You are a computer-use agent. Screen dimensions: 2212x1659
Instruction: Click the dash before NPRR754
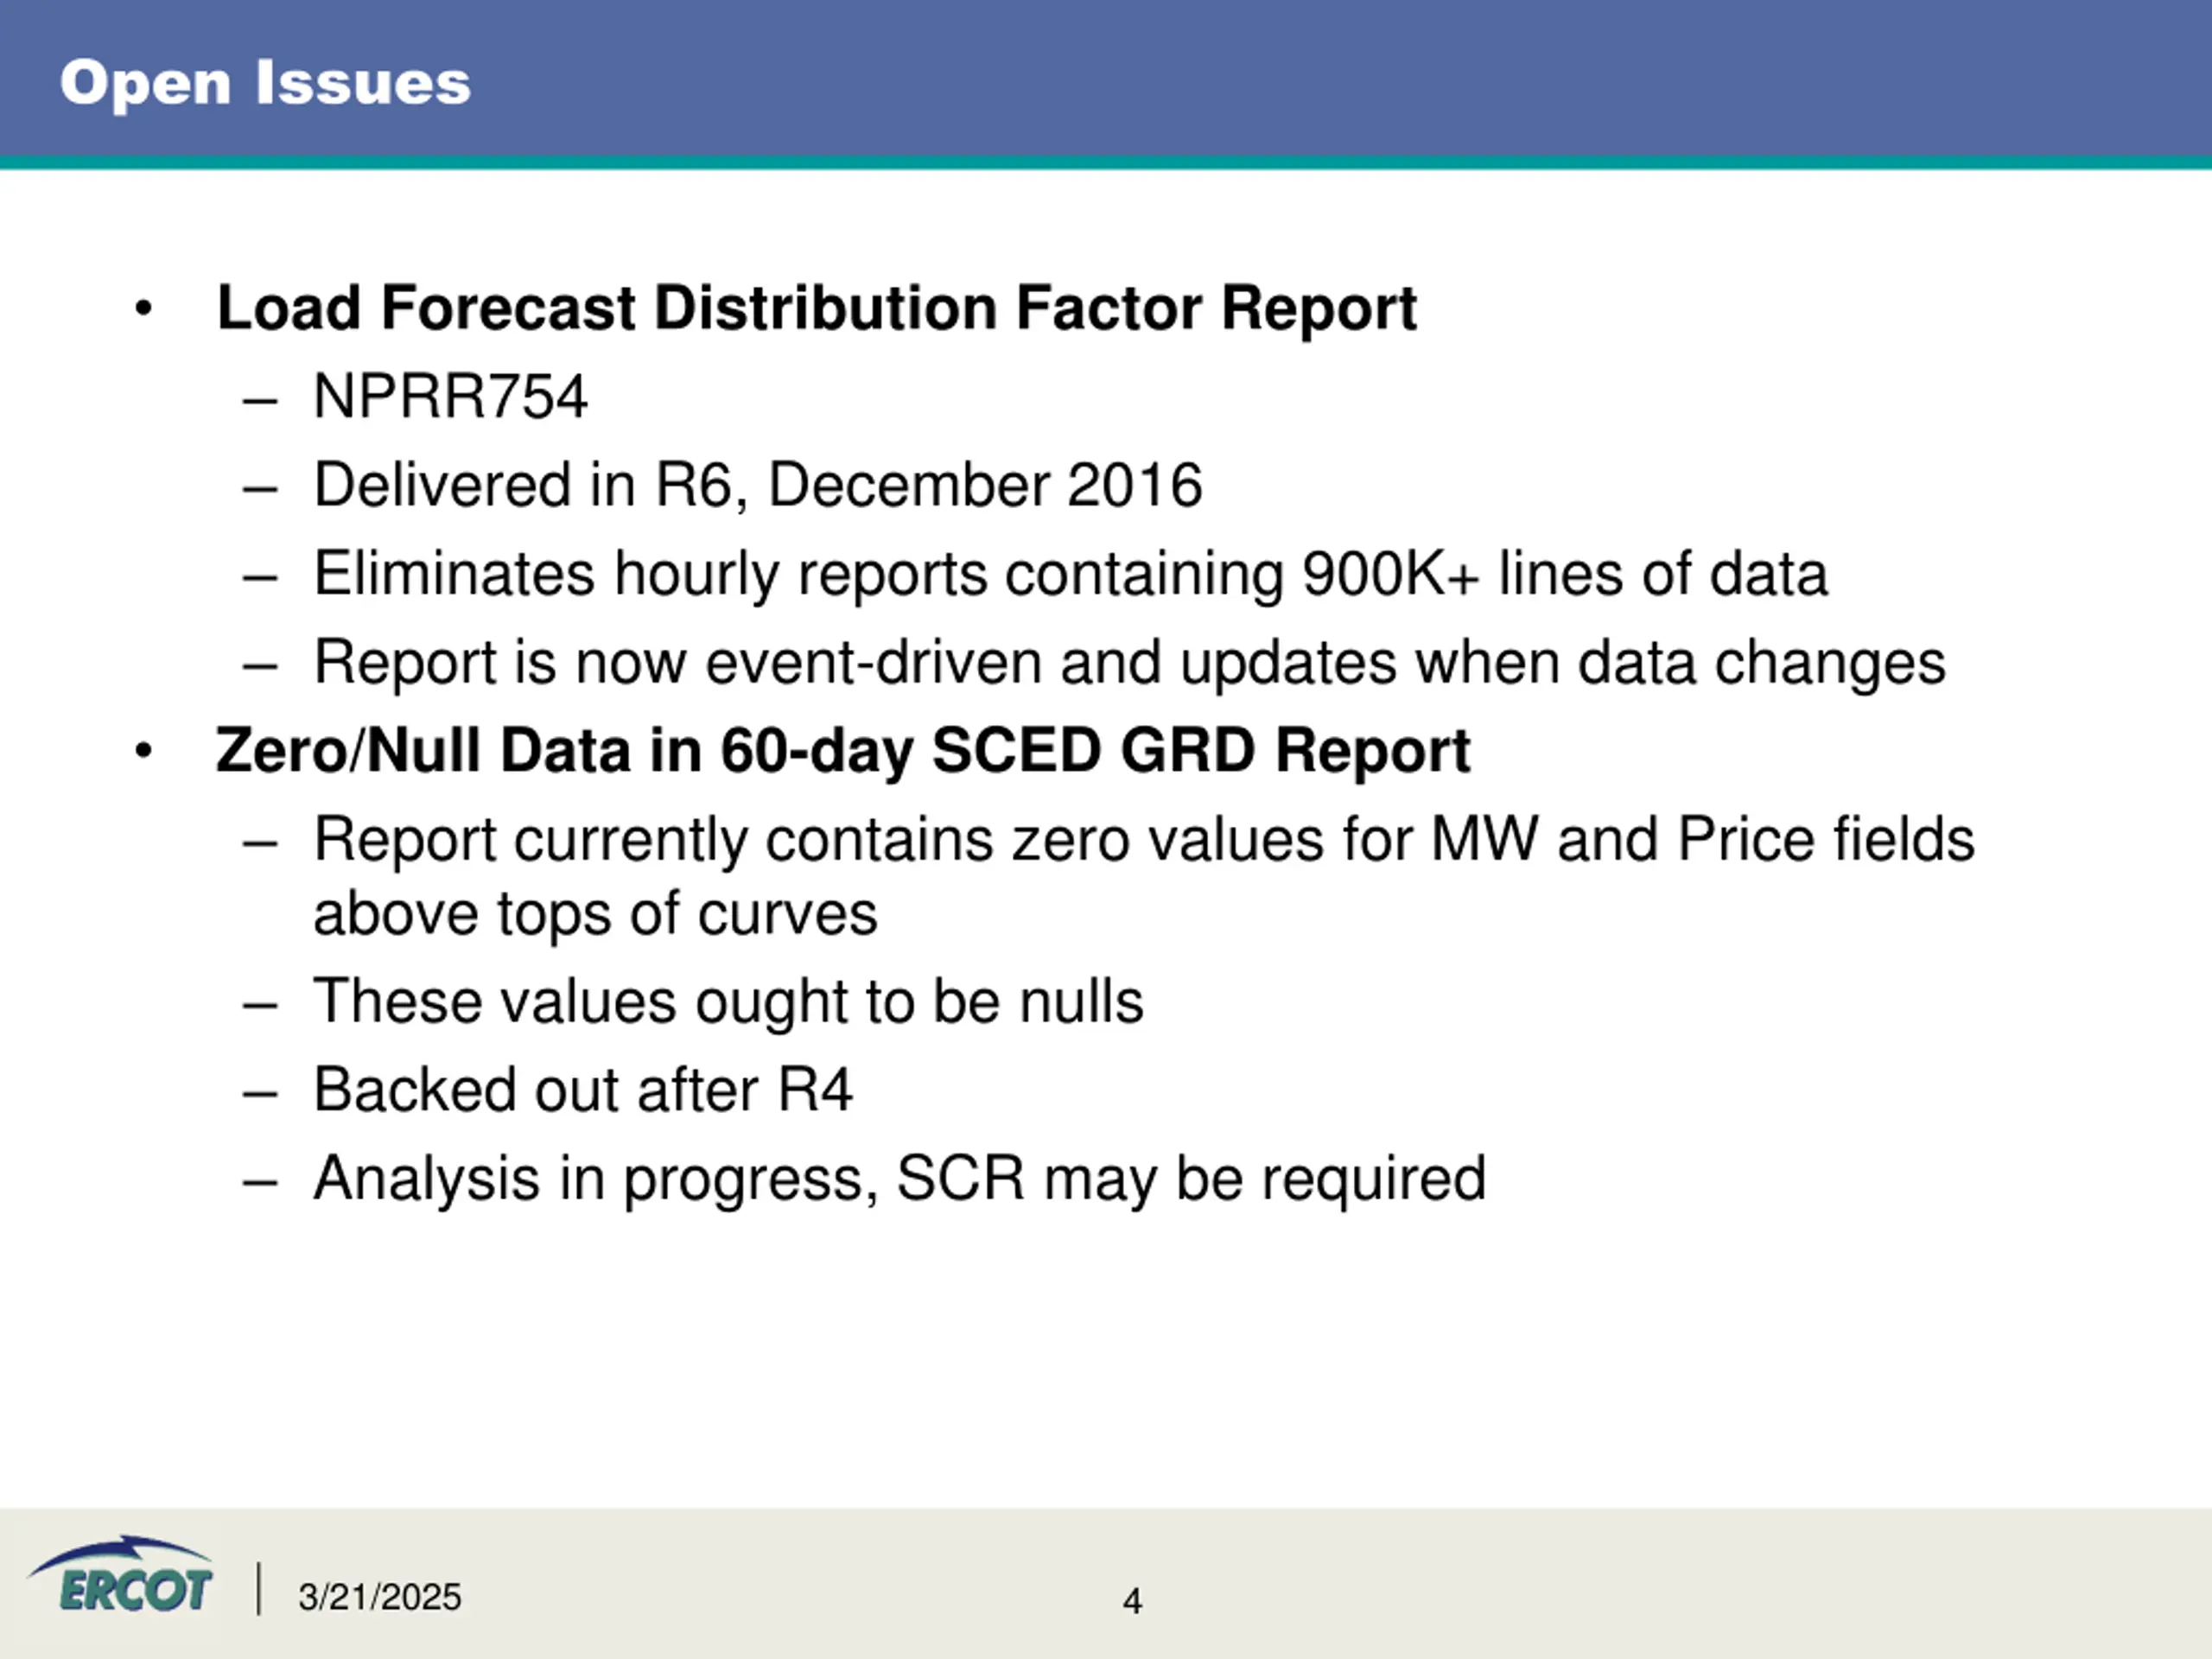coord(260,402)
